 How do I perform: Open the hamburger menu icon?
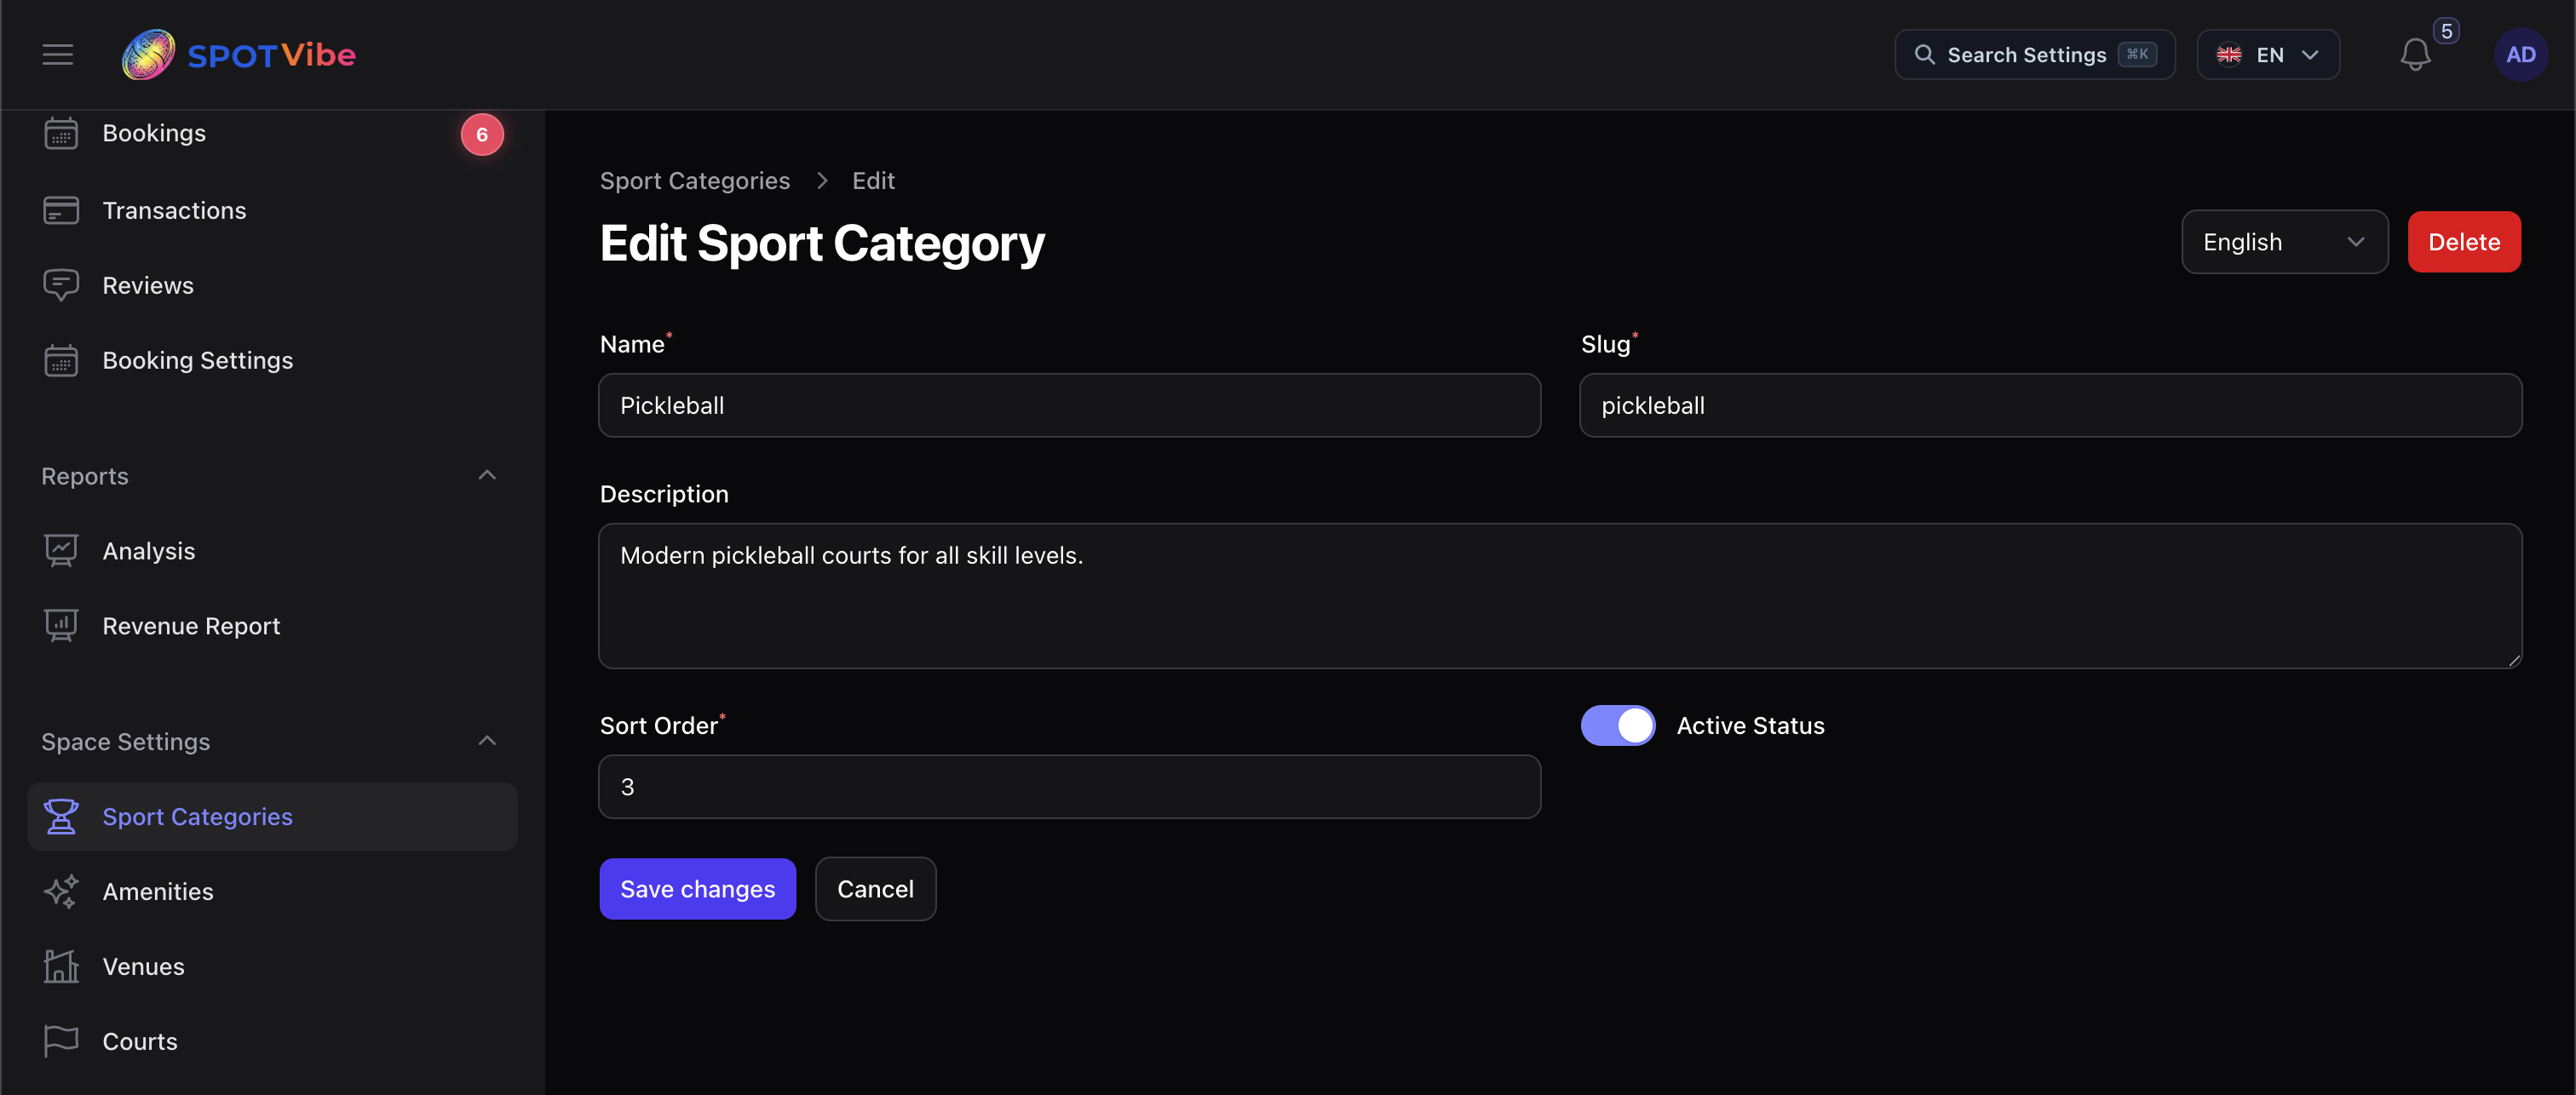(x=58, y=54)
